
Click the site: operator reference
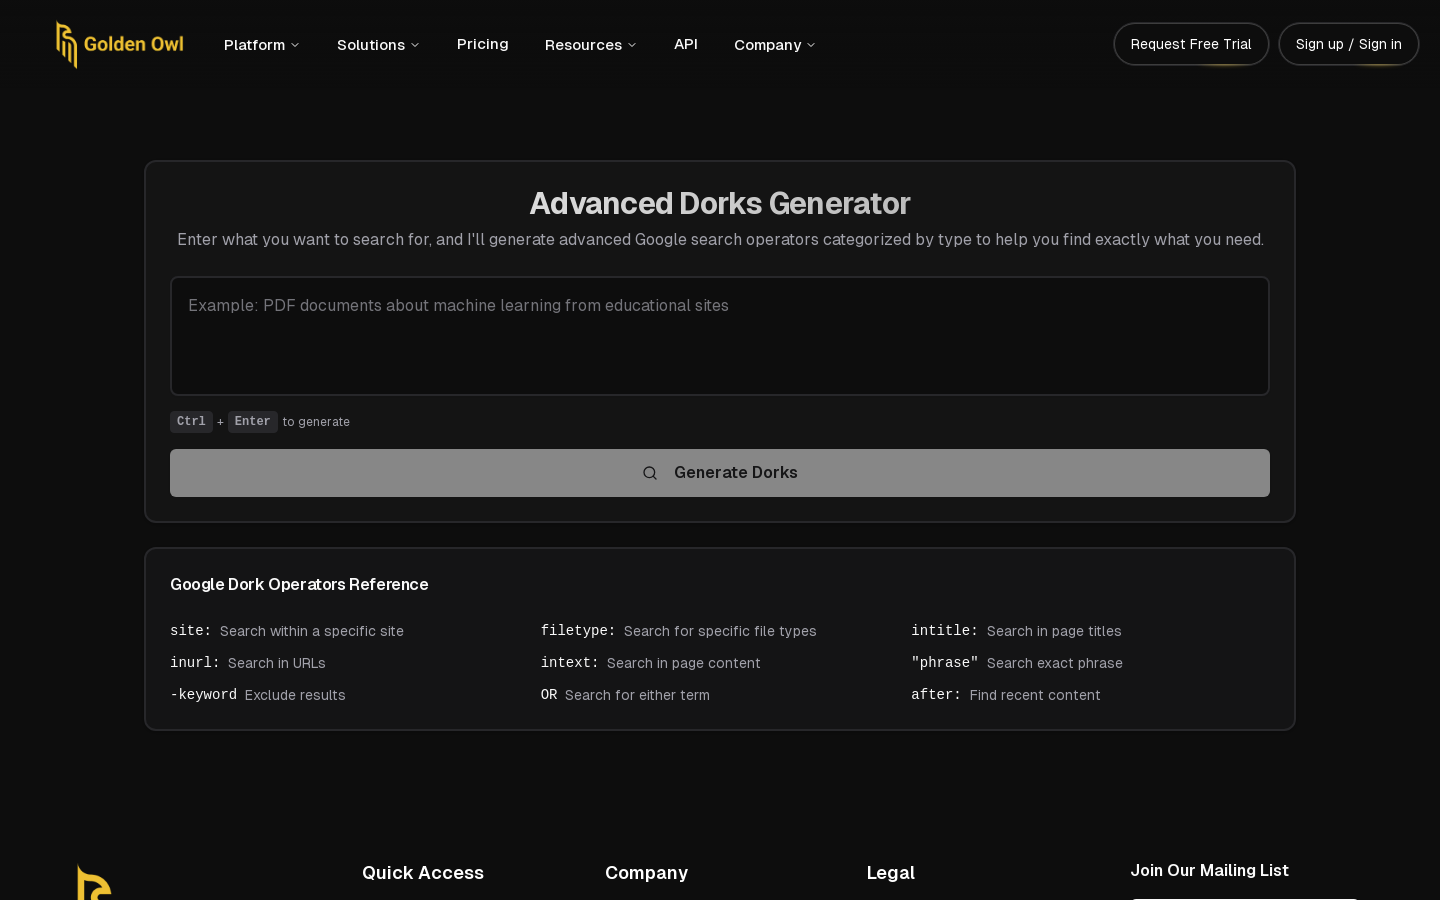pyautogui.click(x=191, y=631)
